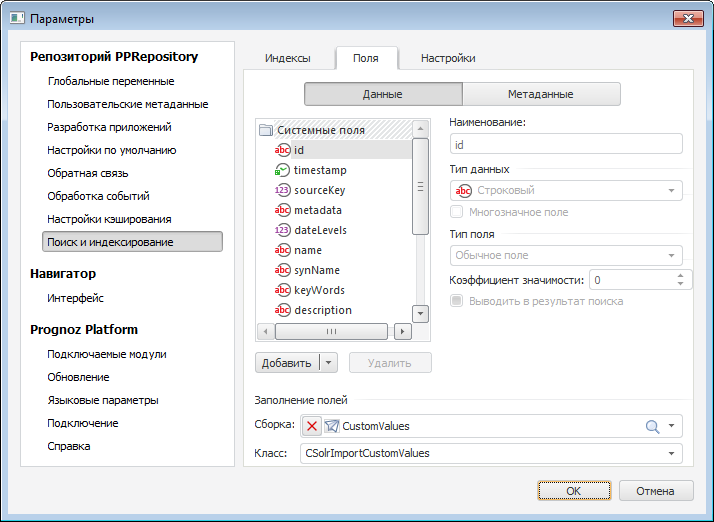Open the Обновление section

click(x=78, y=377)
